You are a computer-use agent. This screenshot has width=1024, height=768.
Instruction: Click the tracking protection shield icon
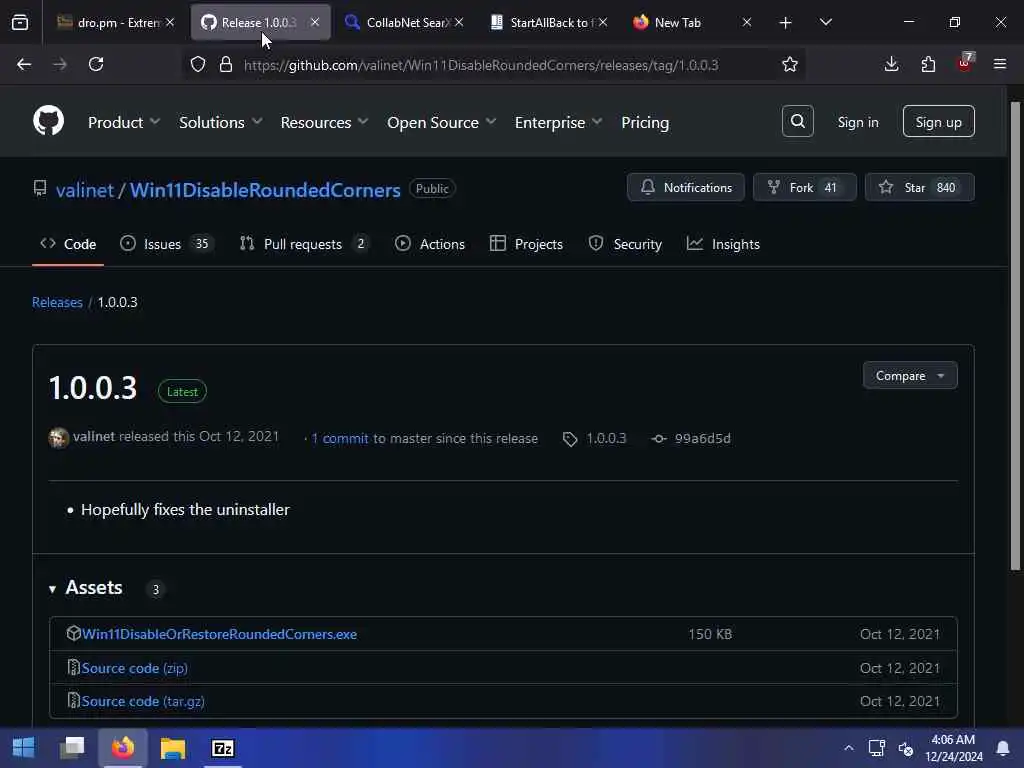pyautogui.click(x=198, y=64)
